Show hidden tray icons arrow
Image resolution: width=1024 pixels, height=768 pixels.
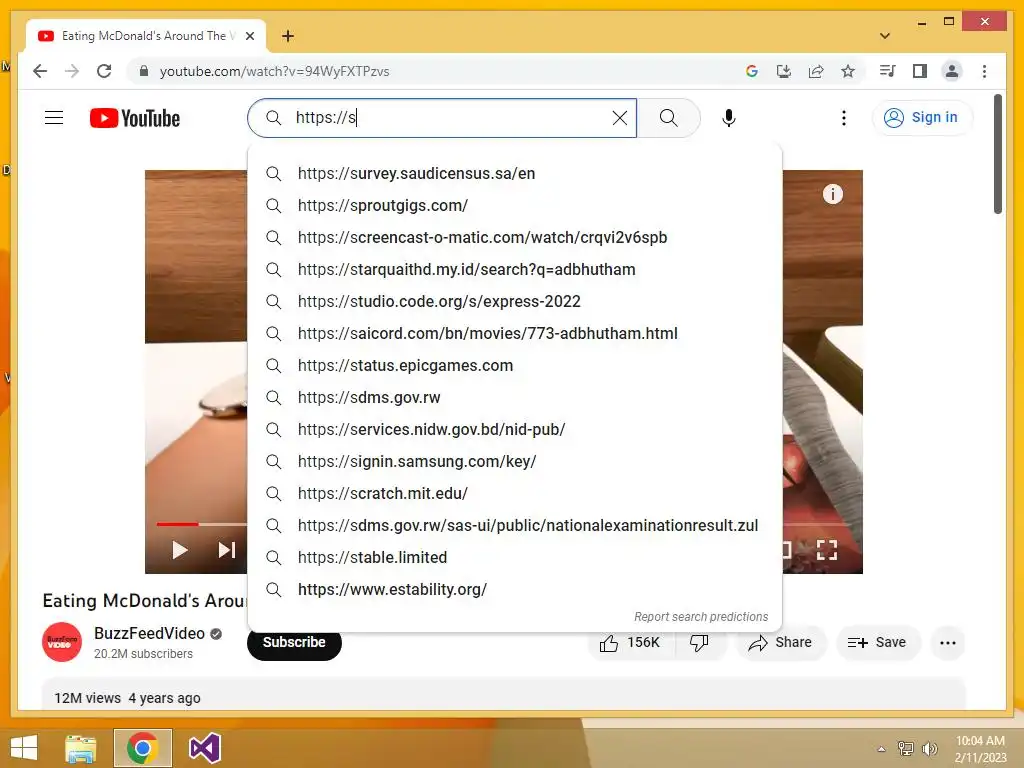tap(881, 749)
